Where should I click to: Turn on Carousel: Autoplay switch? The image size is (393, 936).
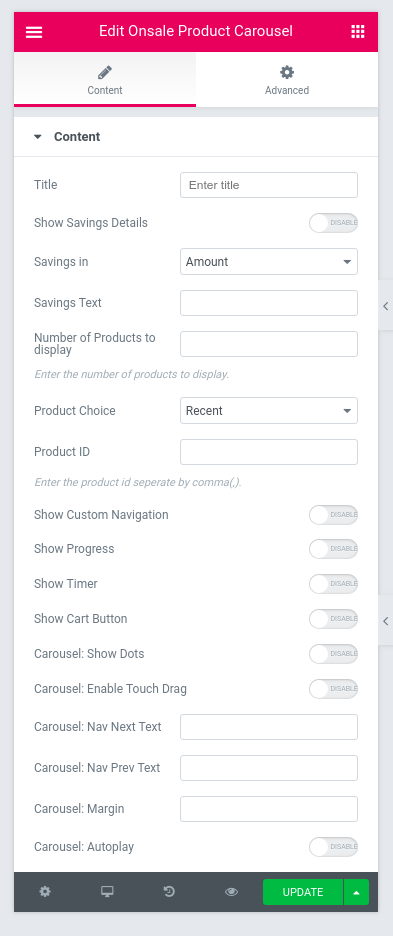point(333,846)
